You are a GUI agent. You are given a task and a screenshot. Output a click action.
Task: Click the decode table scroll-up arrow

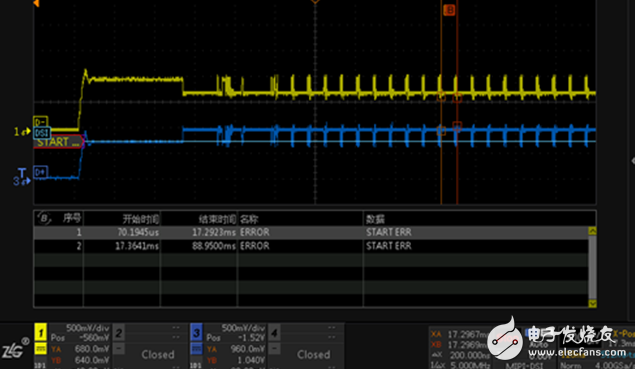[592, 231]
